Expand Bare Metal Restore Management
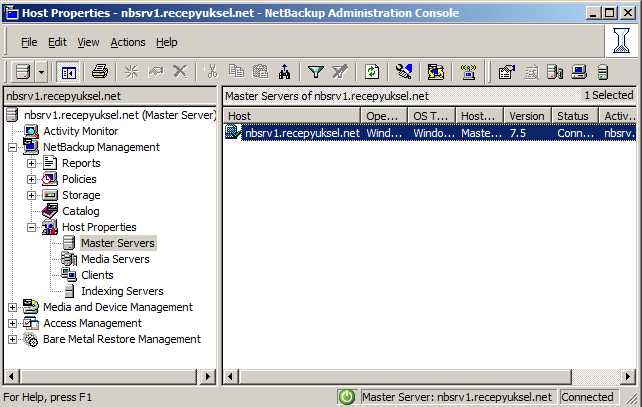This screenshot has width=642, height=407. click(12, 339)
